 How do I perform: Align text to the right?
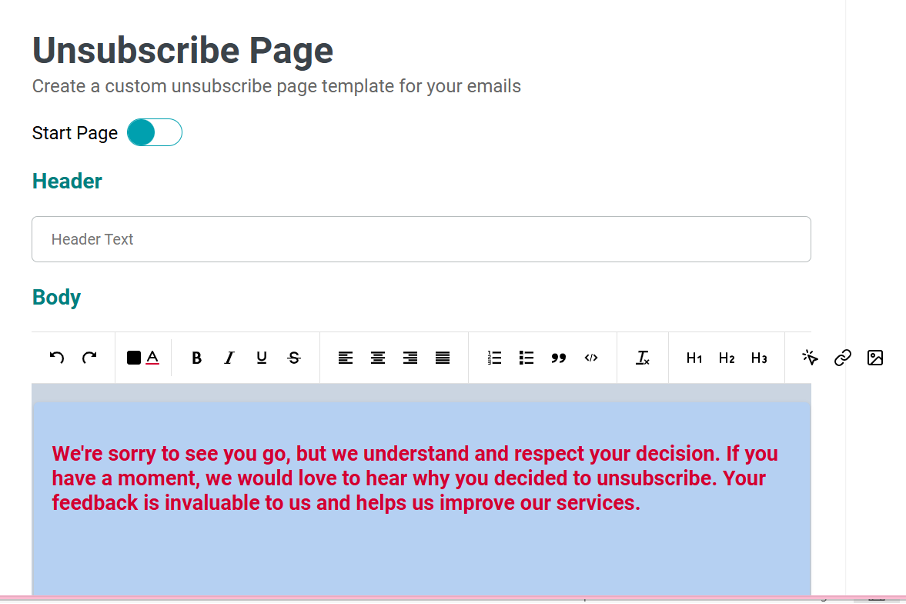point(410,358)
